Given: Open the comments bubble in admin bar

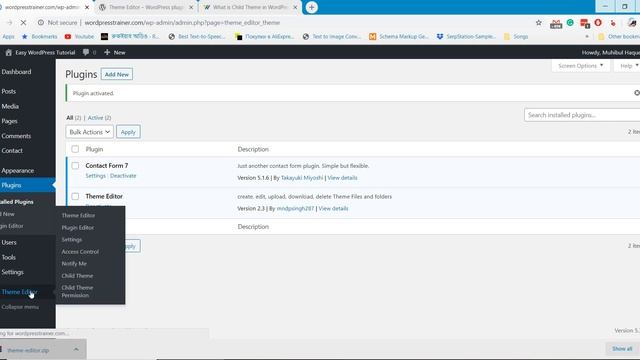Looking at the screenshot, I should point(89,52).
